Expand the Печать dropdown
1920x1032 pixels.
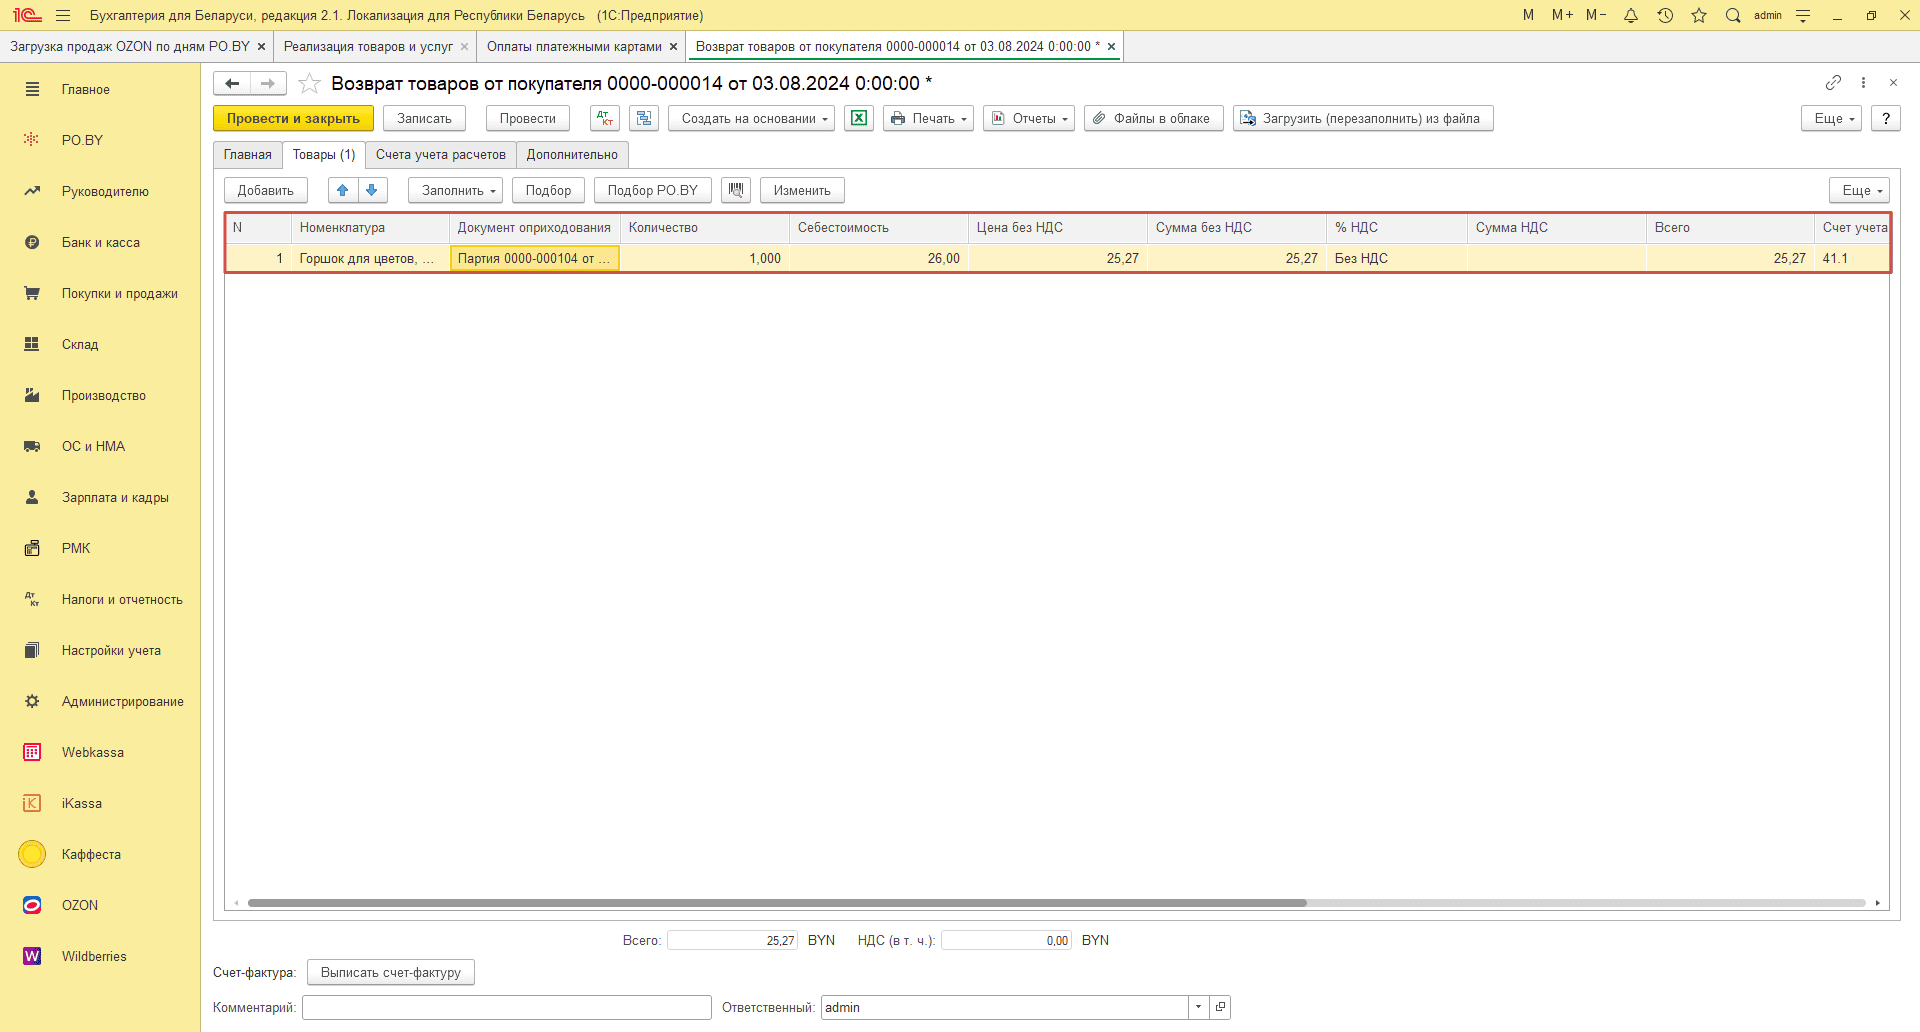tap(928, 118)
